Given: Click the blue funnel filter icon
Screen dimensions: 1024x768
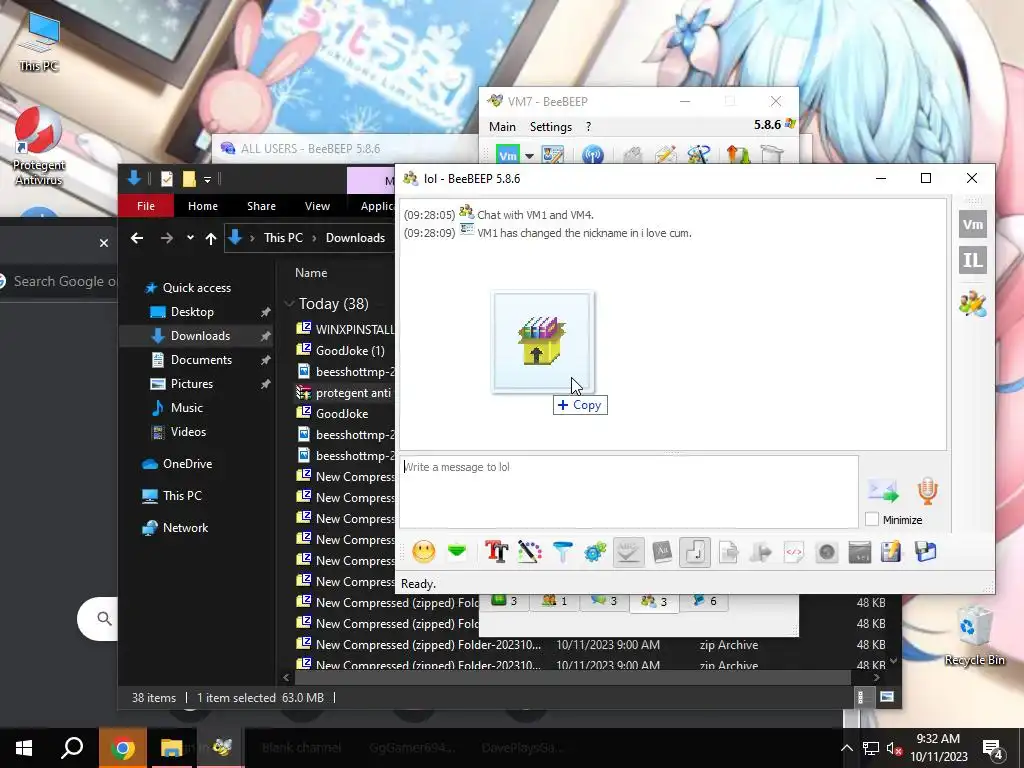Looking at the screenshot, I should click(x=562, y=552).
